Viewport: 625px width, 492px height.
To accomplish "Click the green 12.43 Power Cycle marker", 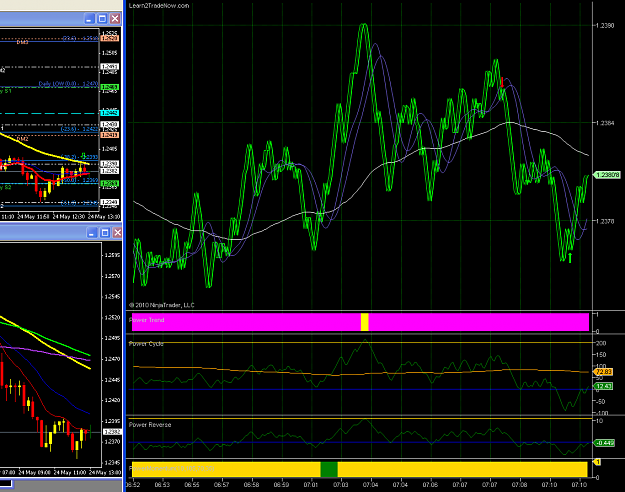I will point(603,386).
